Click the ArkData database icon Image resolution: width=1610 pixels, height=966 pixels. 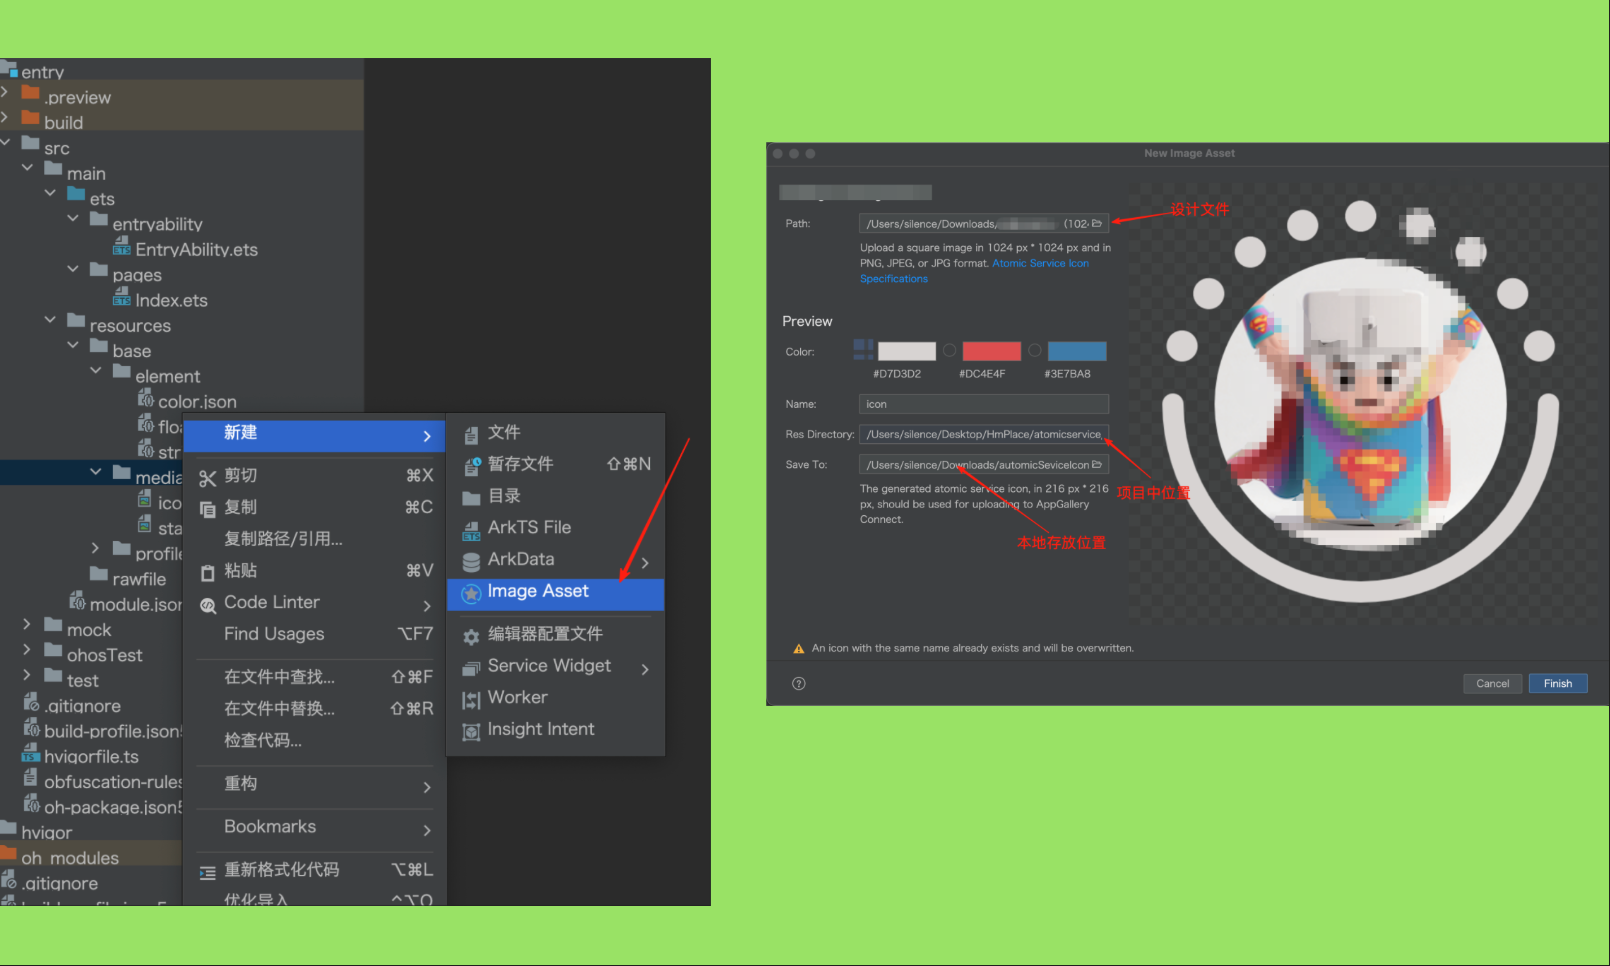[471, 562]
